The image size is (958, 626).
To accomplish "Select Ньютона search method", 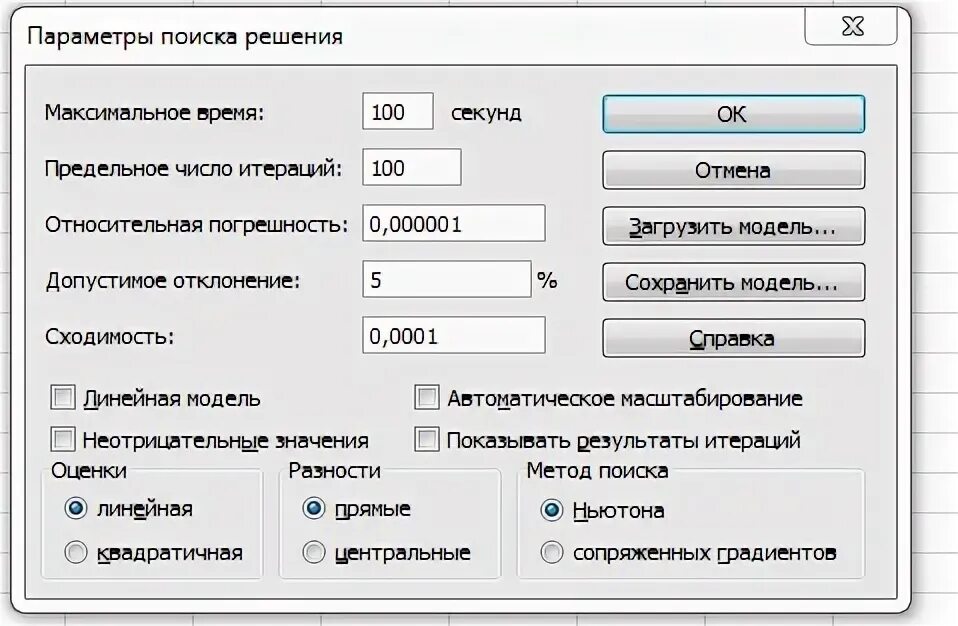I will click(x=552, y=510).
